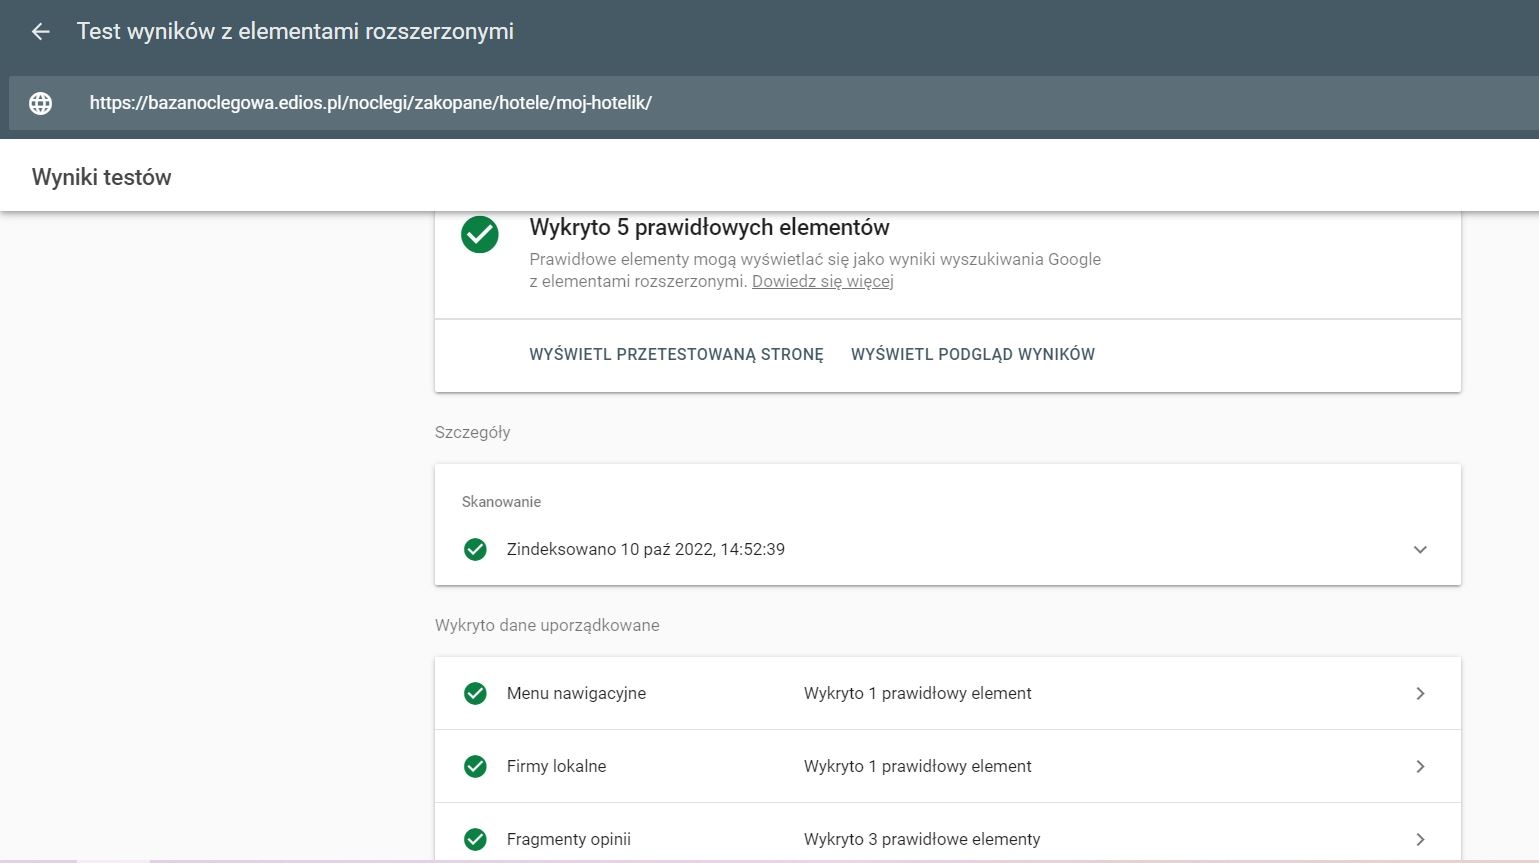1539x863 pixels.
Task: Click 'Wyświetl podgląd wyników' button
Action: click(x=972, y=354)
